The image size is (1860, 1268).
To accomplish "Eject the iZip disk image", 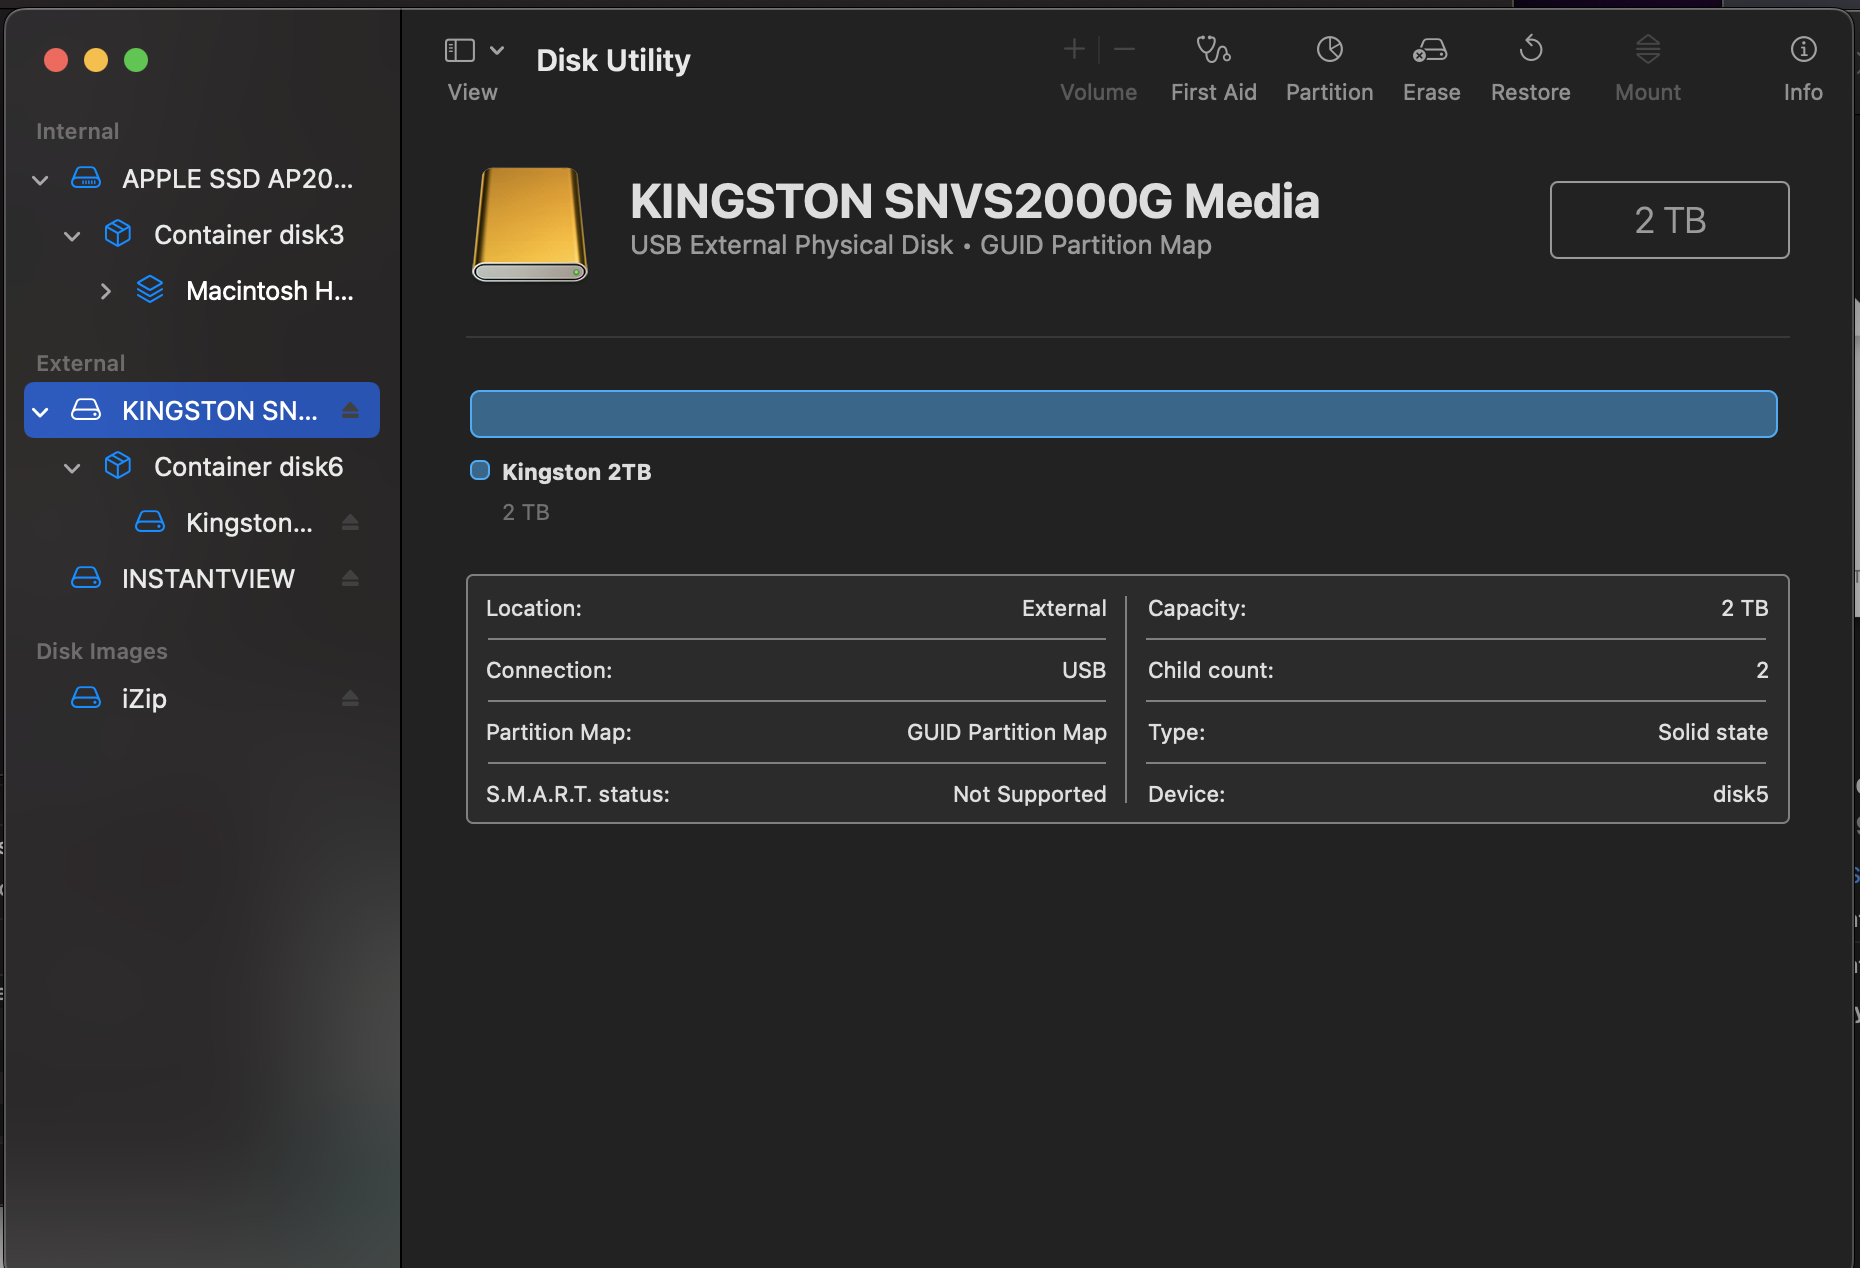I will click(x=350, y=699).
